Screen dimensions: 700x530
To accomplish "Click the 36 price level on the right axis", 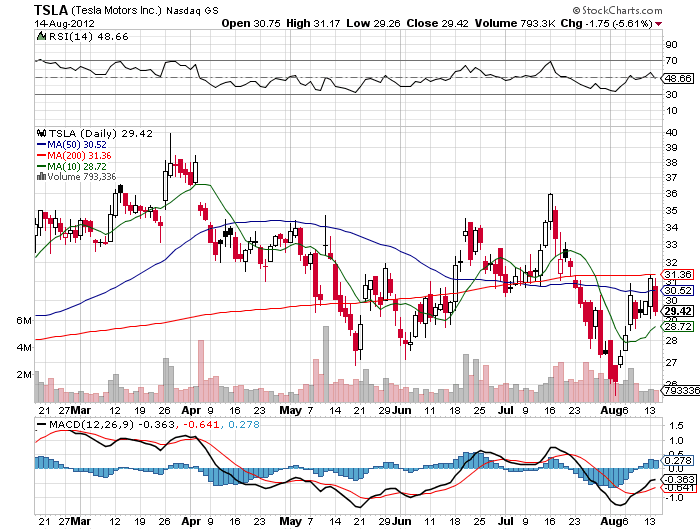I will pyautogui.click(x=671, y=193).
